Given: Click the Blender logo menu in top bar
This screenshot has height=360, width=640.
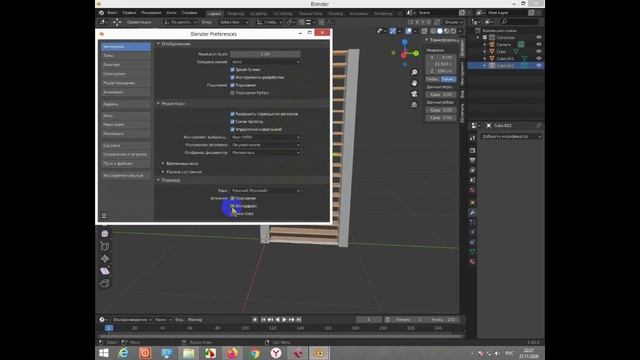Looking at the screenshot, I should pyautogui.click(x=101, y=13).
